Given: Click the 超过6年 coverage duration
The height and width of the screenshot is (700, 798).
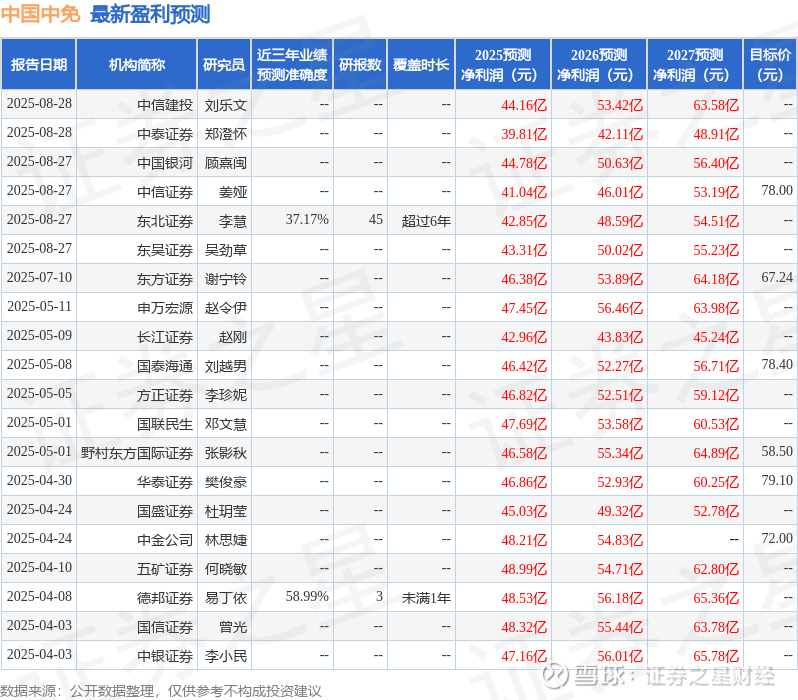Looking at the screenshot, I should tap(426, 221).
